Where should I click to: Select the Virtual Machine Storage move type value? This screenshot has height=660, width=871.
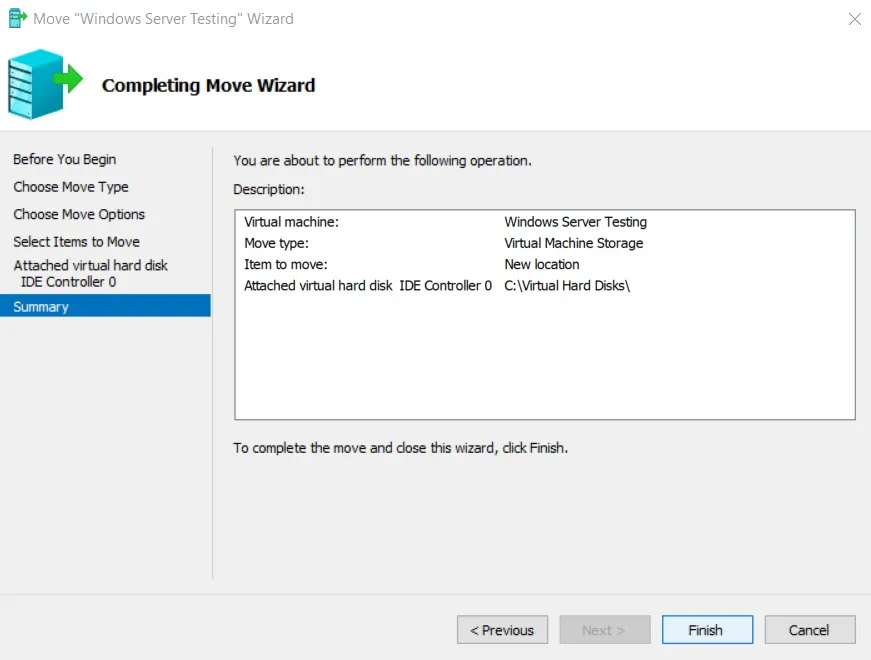click(573, 243)
